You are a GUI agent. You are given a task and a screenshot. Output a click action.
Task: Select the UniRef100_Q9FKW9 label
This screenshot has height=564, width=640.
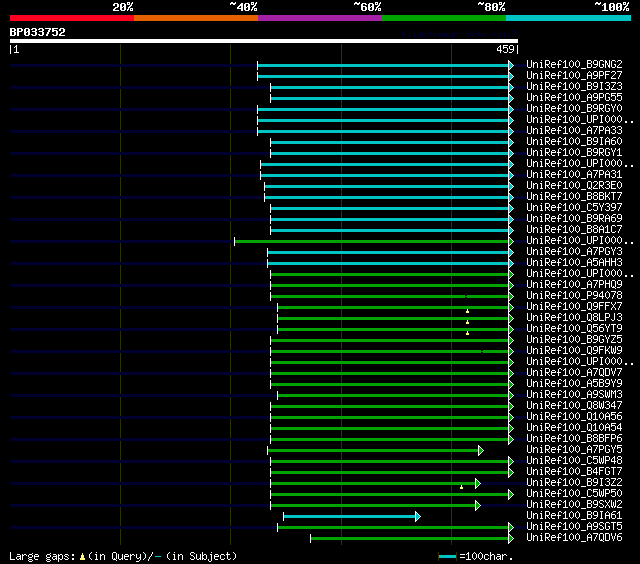pyautogui.click(x=574, y=351)
